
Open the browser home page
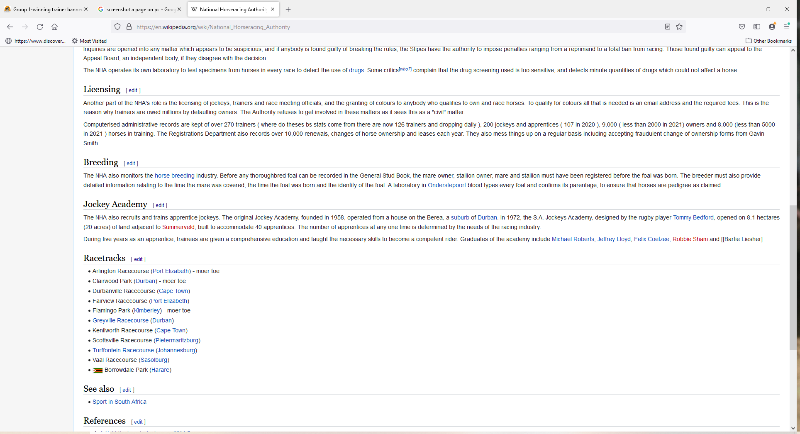click(55, 27)
